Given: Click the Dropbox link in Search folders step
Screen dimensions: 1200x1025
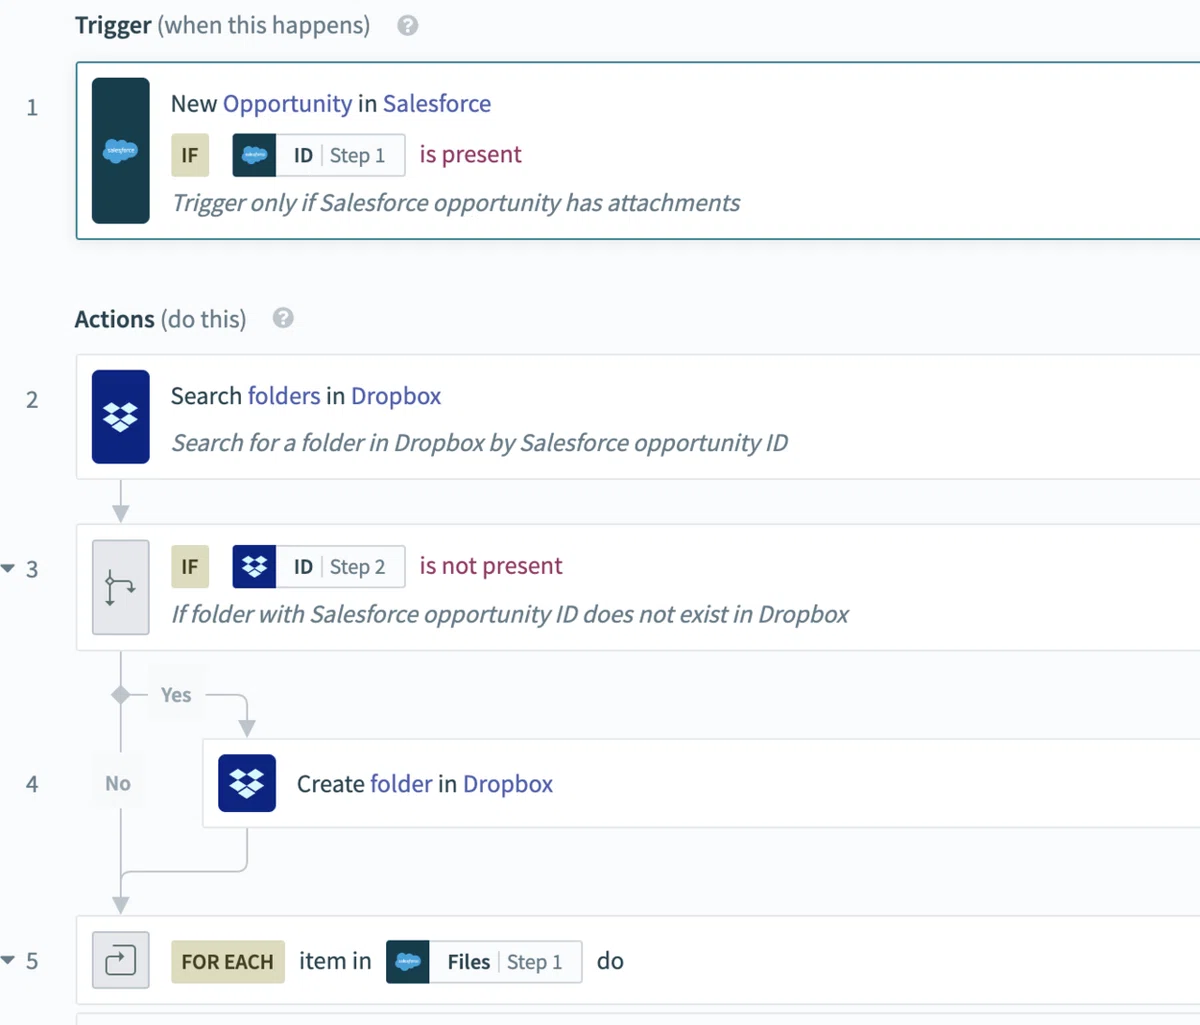Looking at the screenshot, I should 396,396.
